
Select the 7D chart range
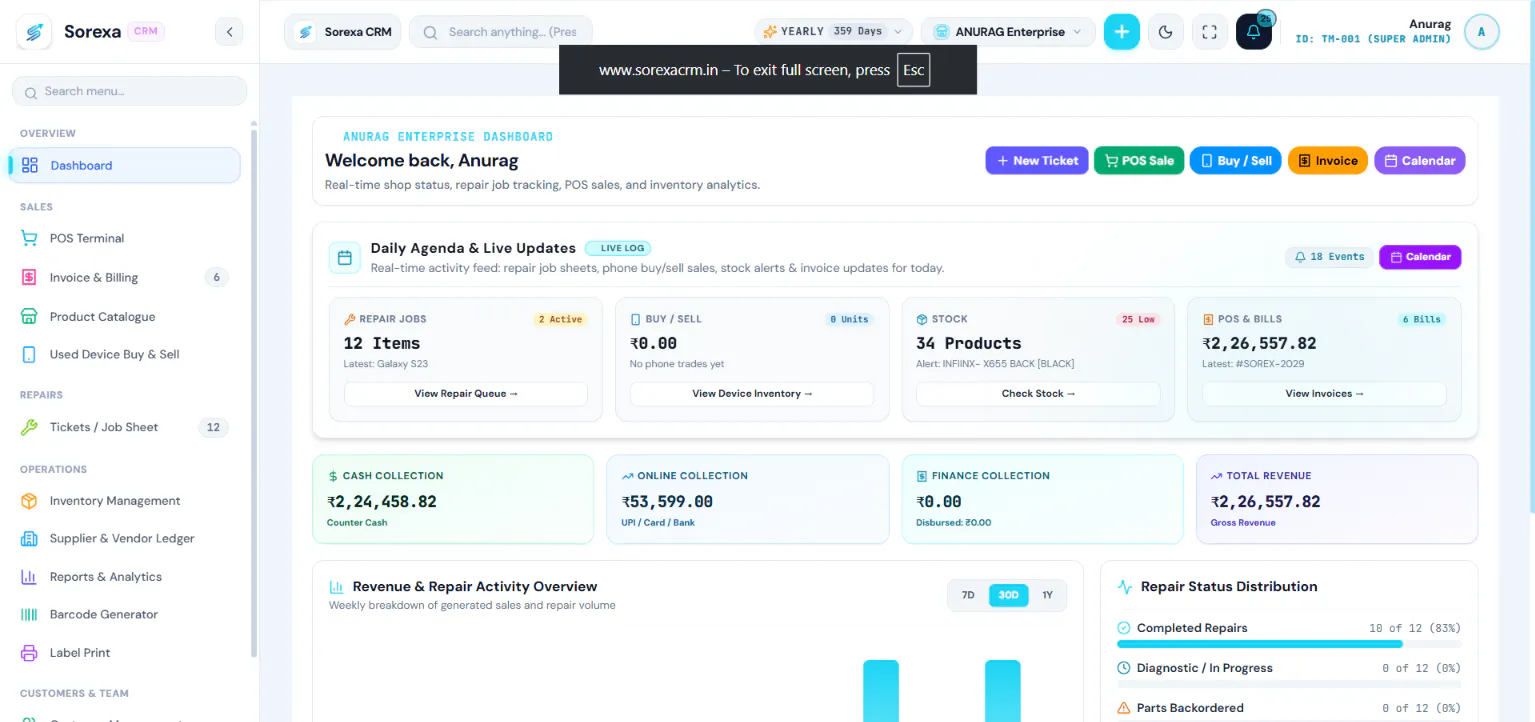pos(968,595)
